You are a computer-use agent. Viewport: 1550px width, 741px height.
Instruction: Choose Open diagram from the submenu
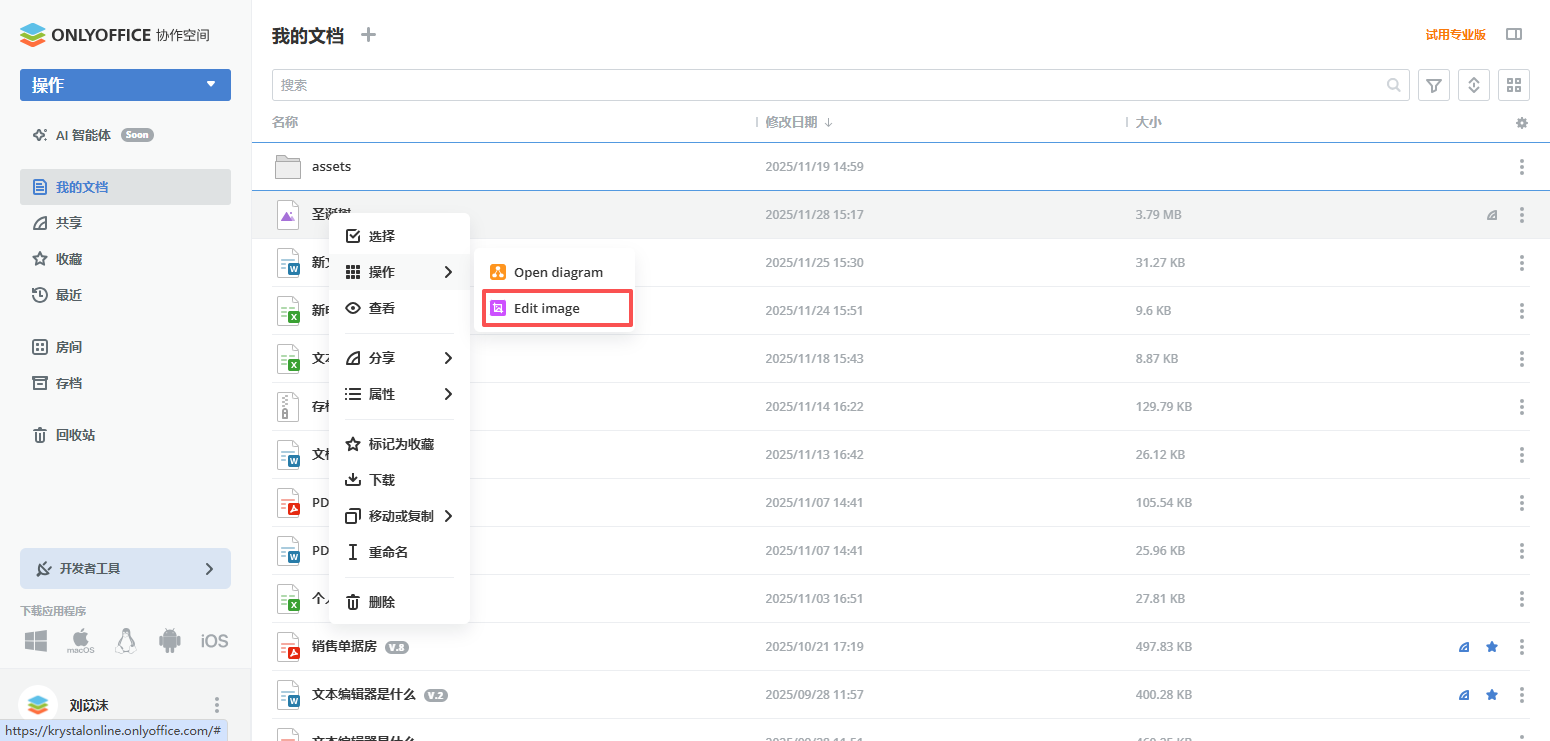[555, 271]
